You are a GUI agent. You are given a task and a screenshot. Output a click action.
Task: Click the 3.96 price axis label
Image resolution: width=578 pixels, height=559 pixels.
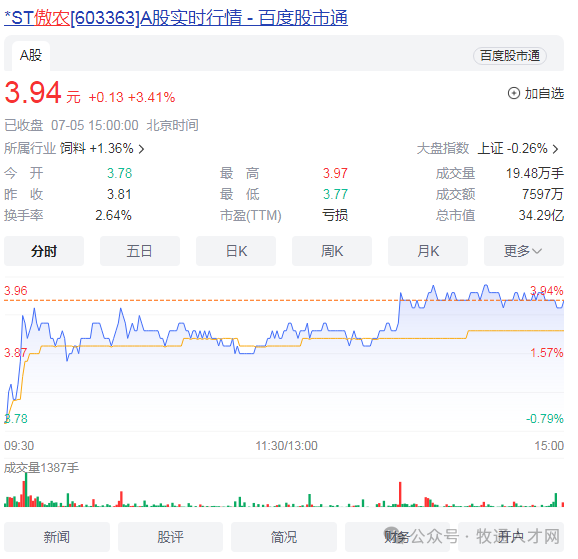[x=15, y=291]
